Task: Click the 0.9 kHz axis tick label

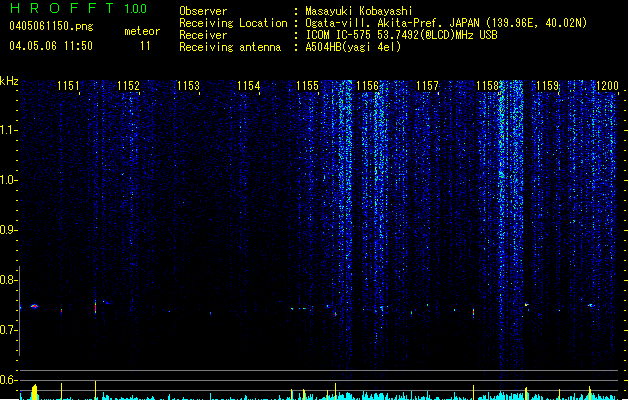Action: pyautogui.click(x=7, y=230)
